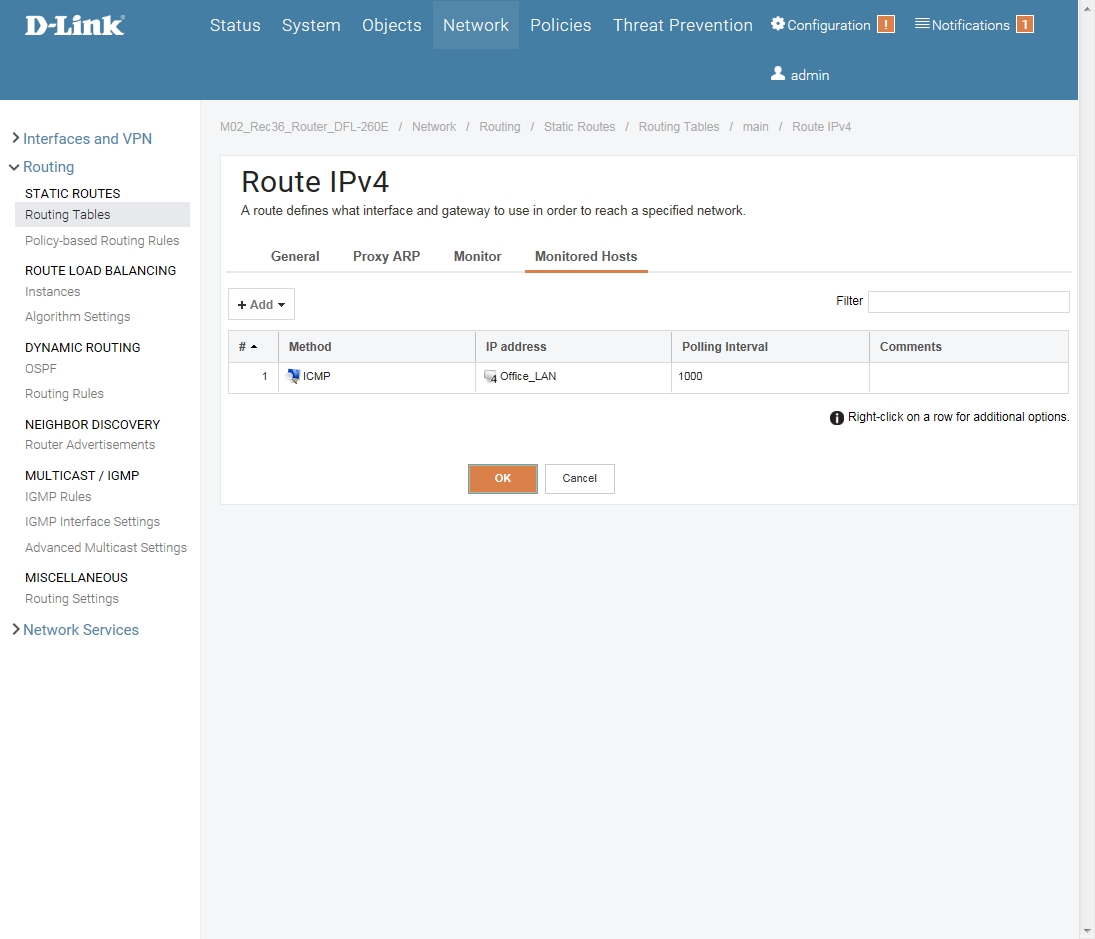Image resolution: width=1095 pixels, height=939 pixels.
Task: Switch to the Proxy ARP tab
Action: tap(386, 256)
